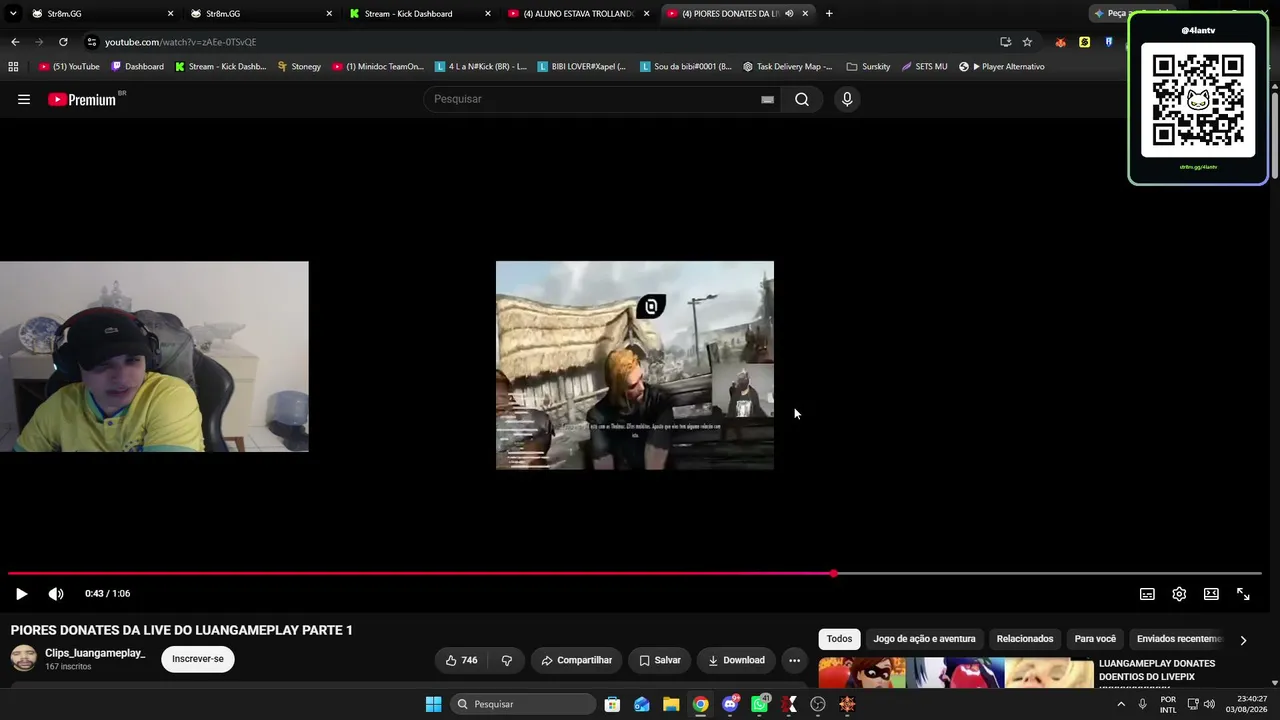Open Microsoft Store from the taskbar
This screenshot has width=1280, height=720.
pyautogui.click(x=613, y=704)
